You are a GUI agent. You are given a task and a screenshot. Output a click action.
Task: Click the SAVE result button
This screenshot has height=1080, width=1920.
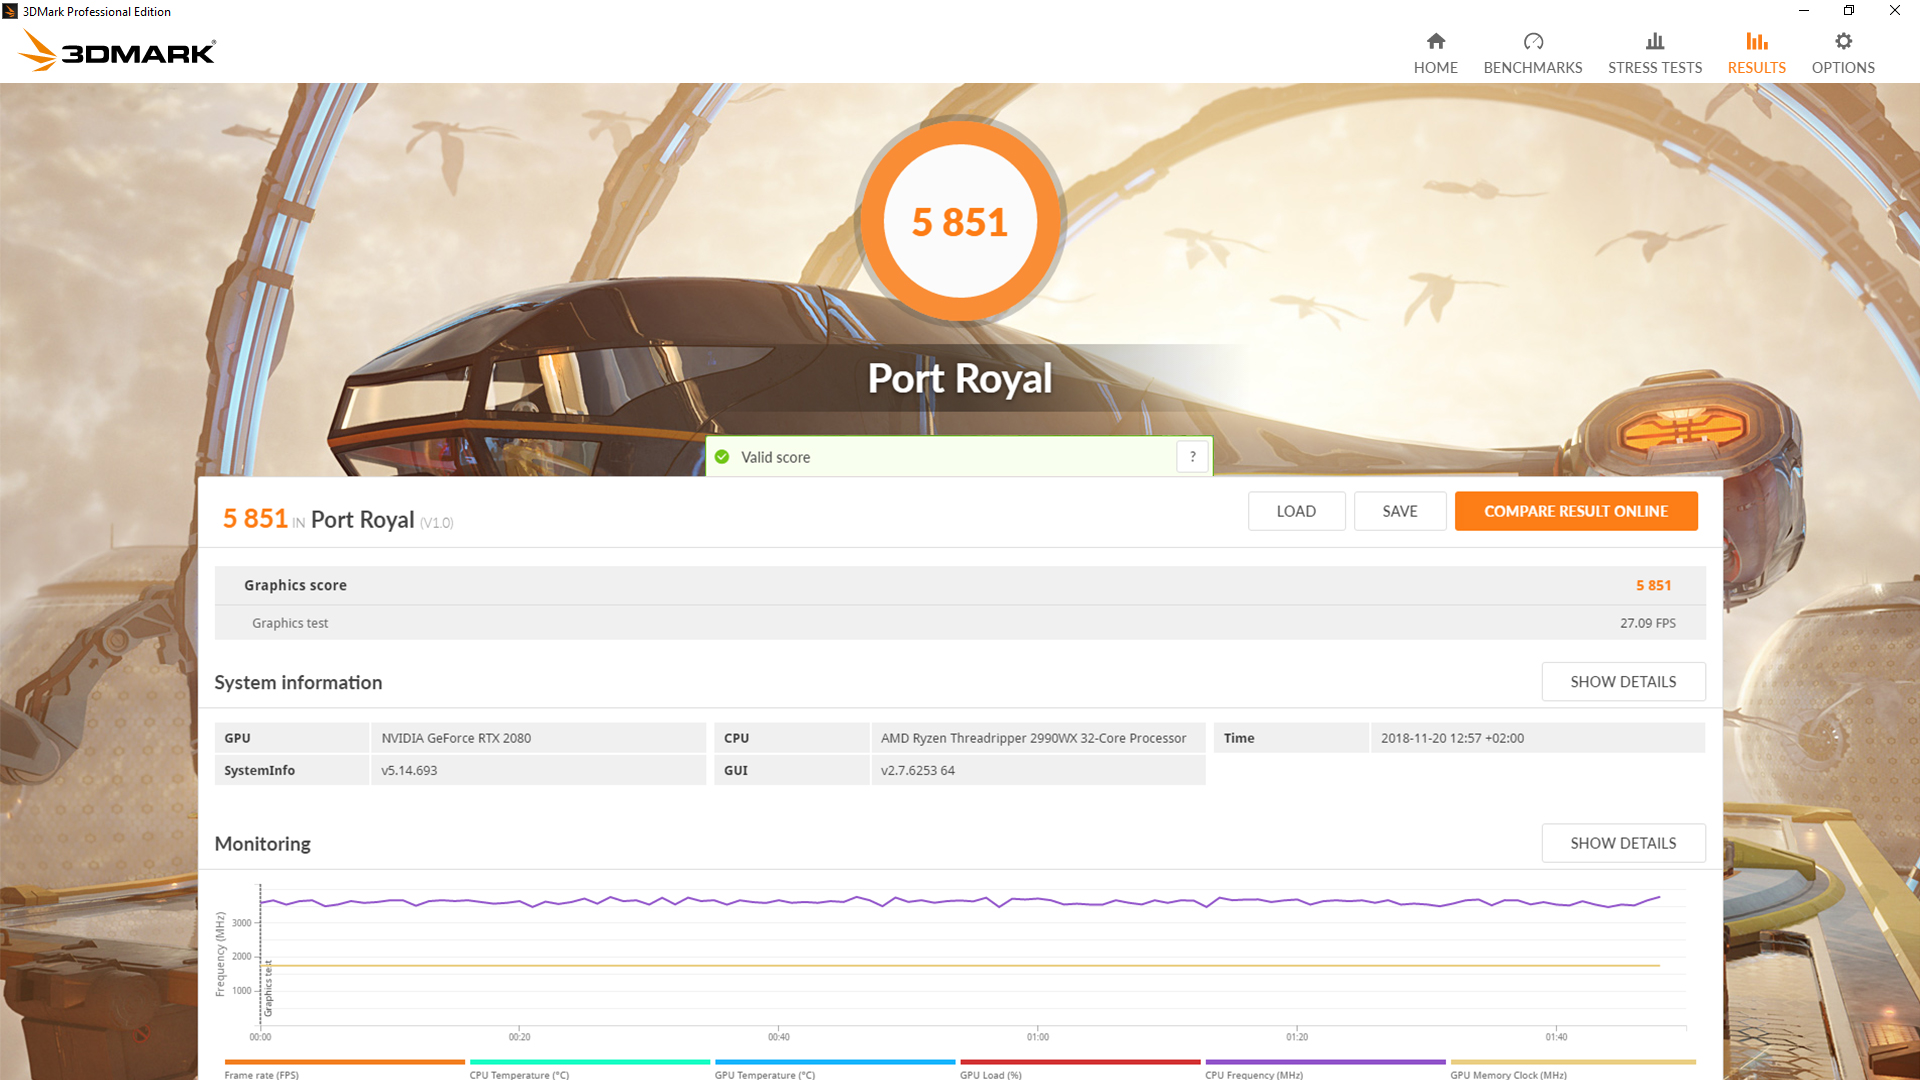1398,510
